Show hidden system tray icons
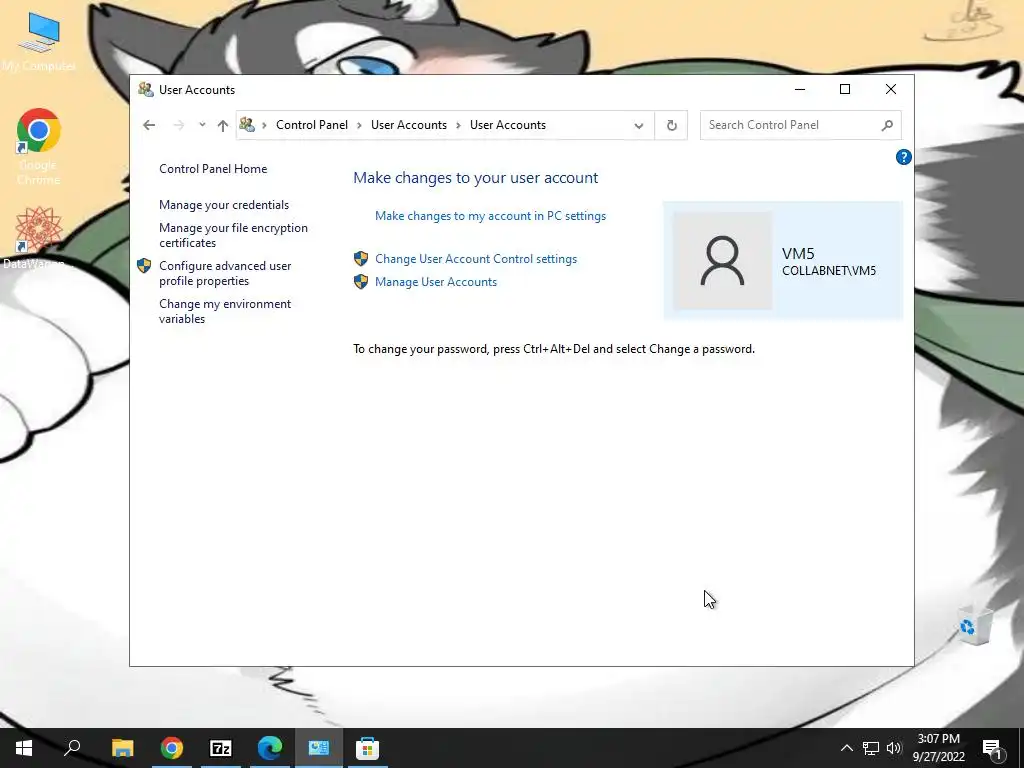This screenshot has width=1024, height=768. [846, 748]
